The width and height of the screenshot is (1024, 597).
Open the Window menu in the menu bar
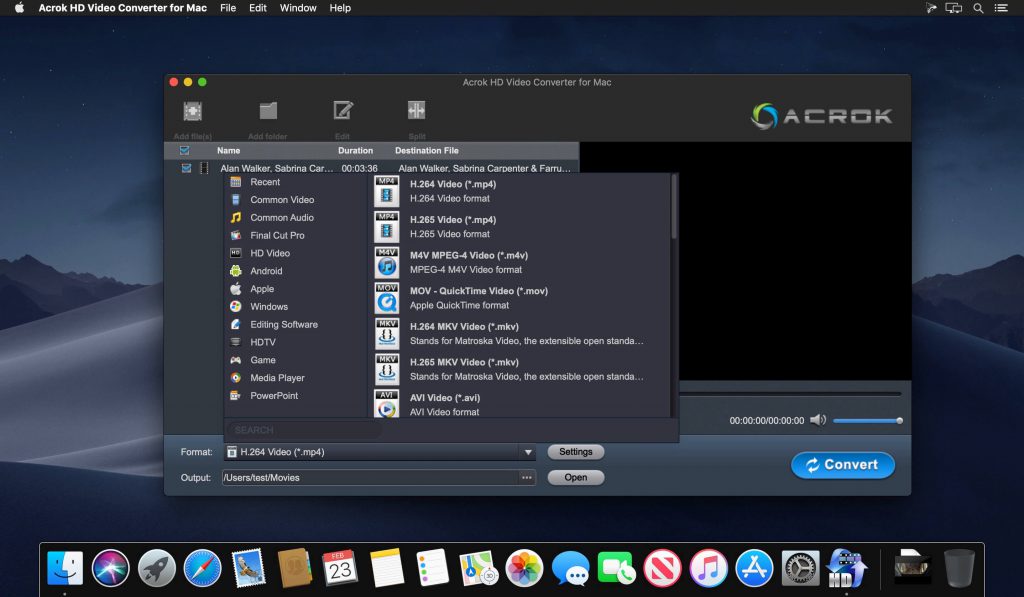pyautogui.click(x=297, y=8)
